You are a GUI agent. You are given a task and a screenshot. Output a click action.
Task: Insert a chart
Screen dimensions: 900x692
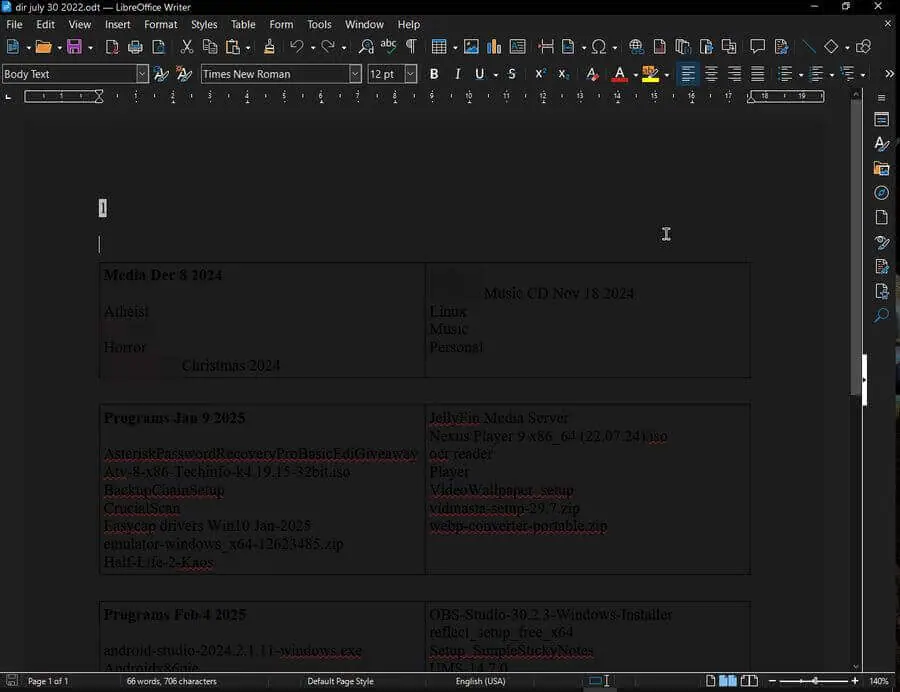tap(494, 47)
